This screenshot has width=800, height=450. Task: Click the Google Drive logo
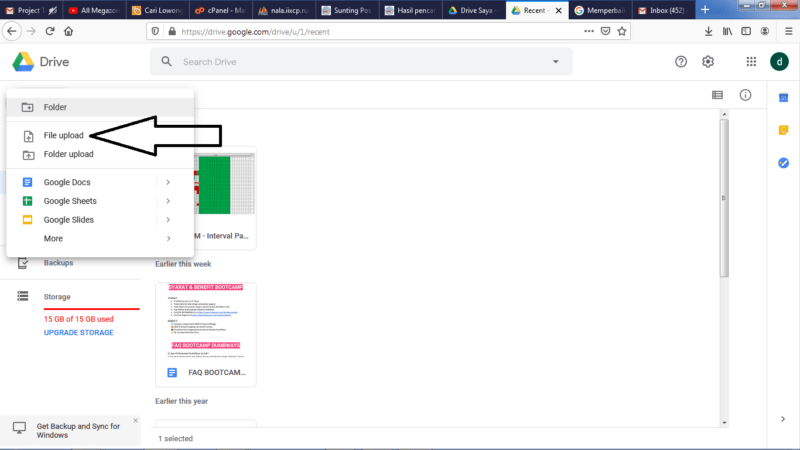pos(23,62)
